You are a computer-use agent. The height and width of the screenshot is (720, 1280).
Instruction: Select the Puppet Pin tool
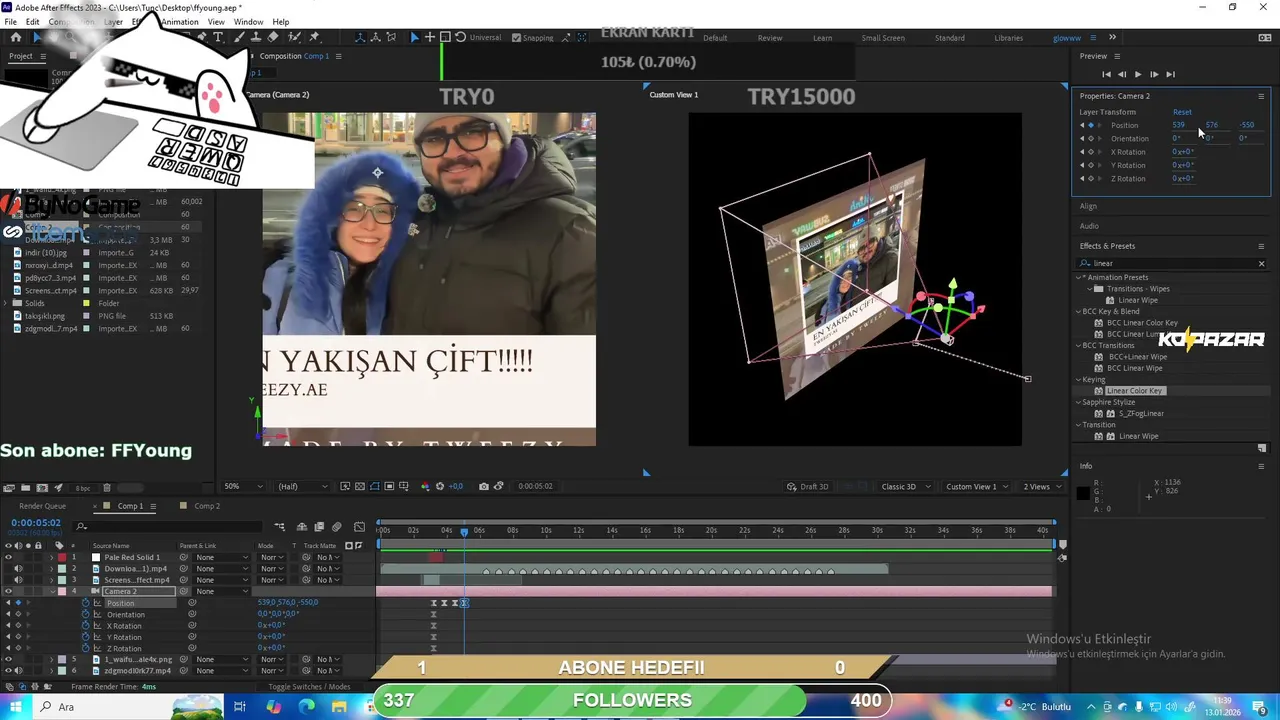(x=314, y=37)
